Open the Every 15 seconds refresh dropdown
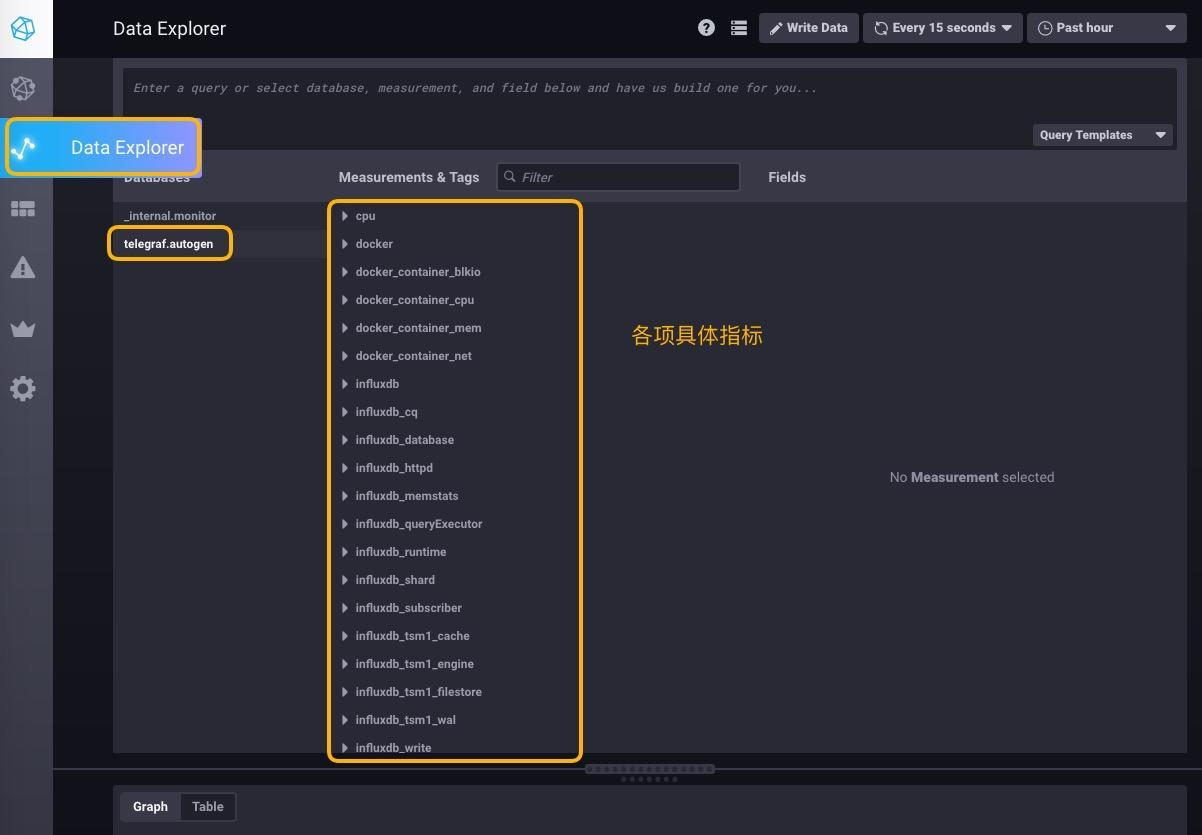This screenshot has height=835, width=1202. pos(941,27)
